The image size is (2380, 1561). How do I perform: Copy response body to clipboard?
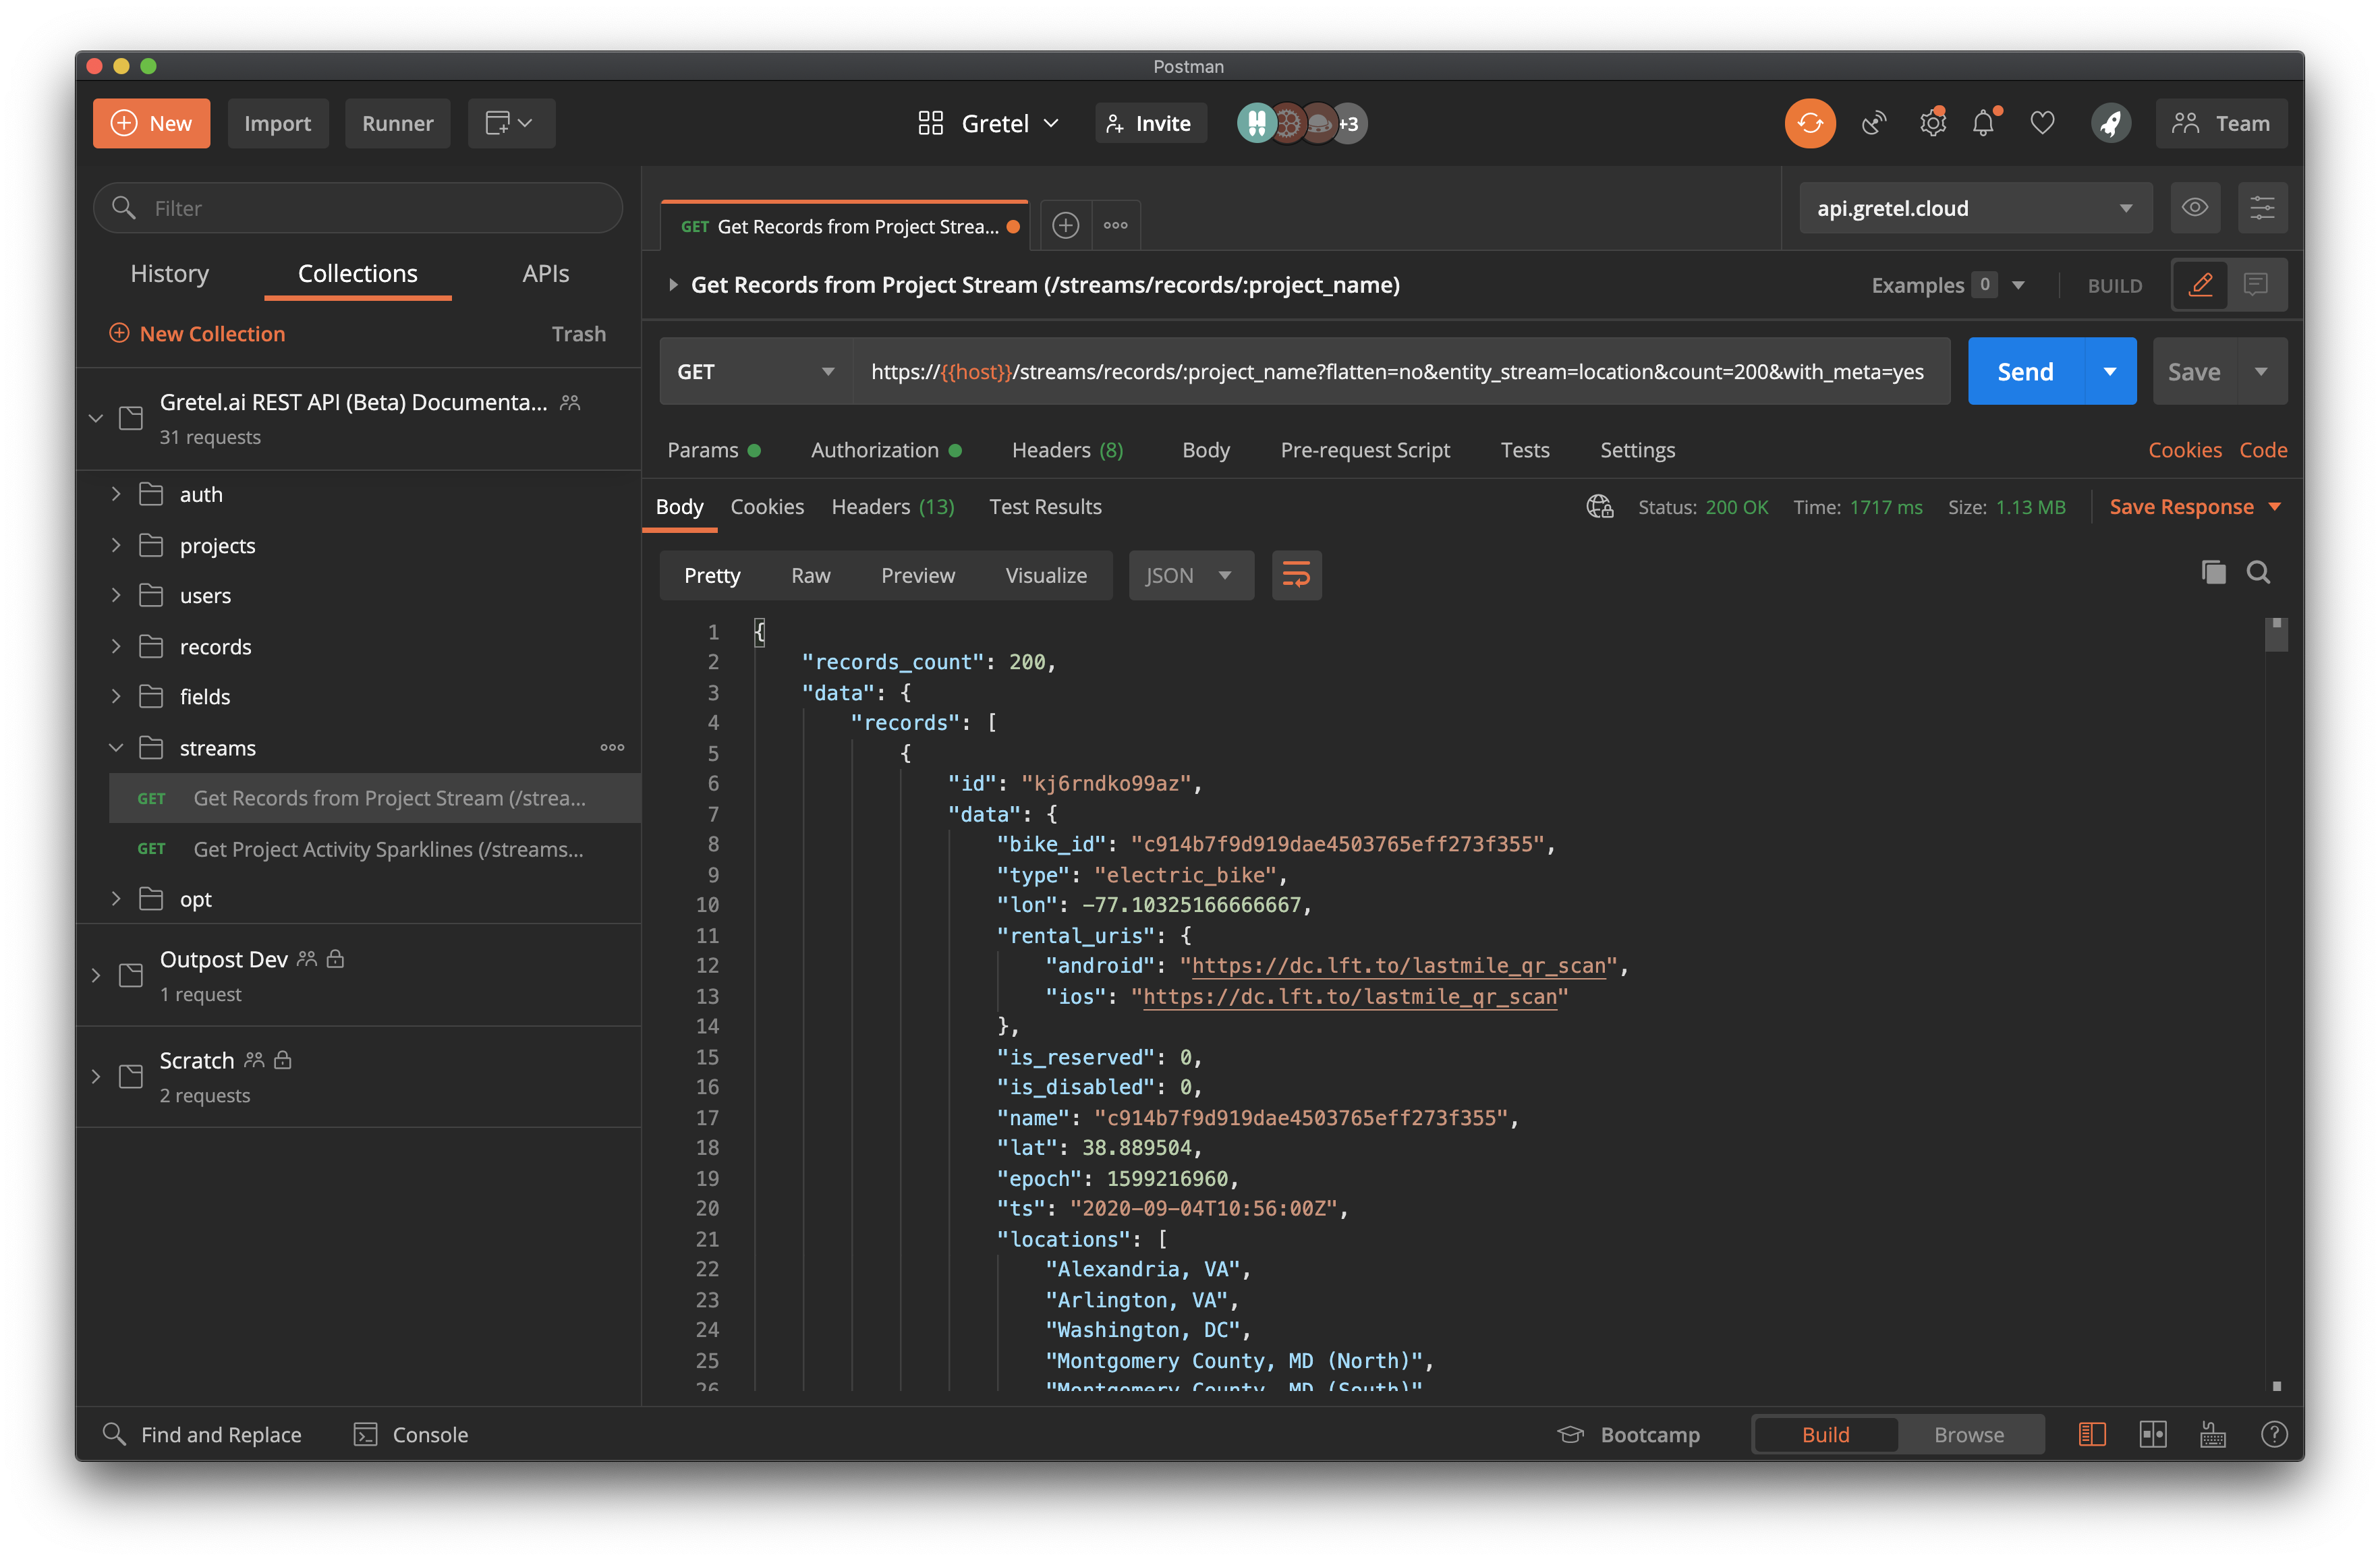(x=2213, y=572)
